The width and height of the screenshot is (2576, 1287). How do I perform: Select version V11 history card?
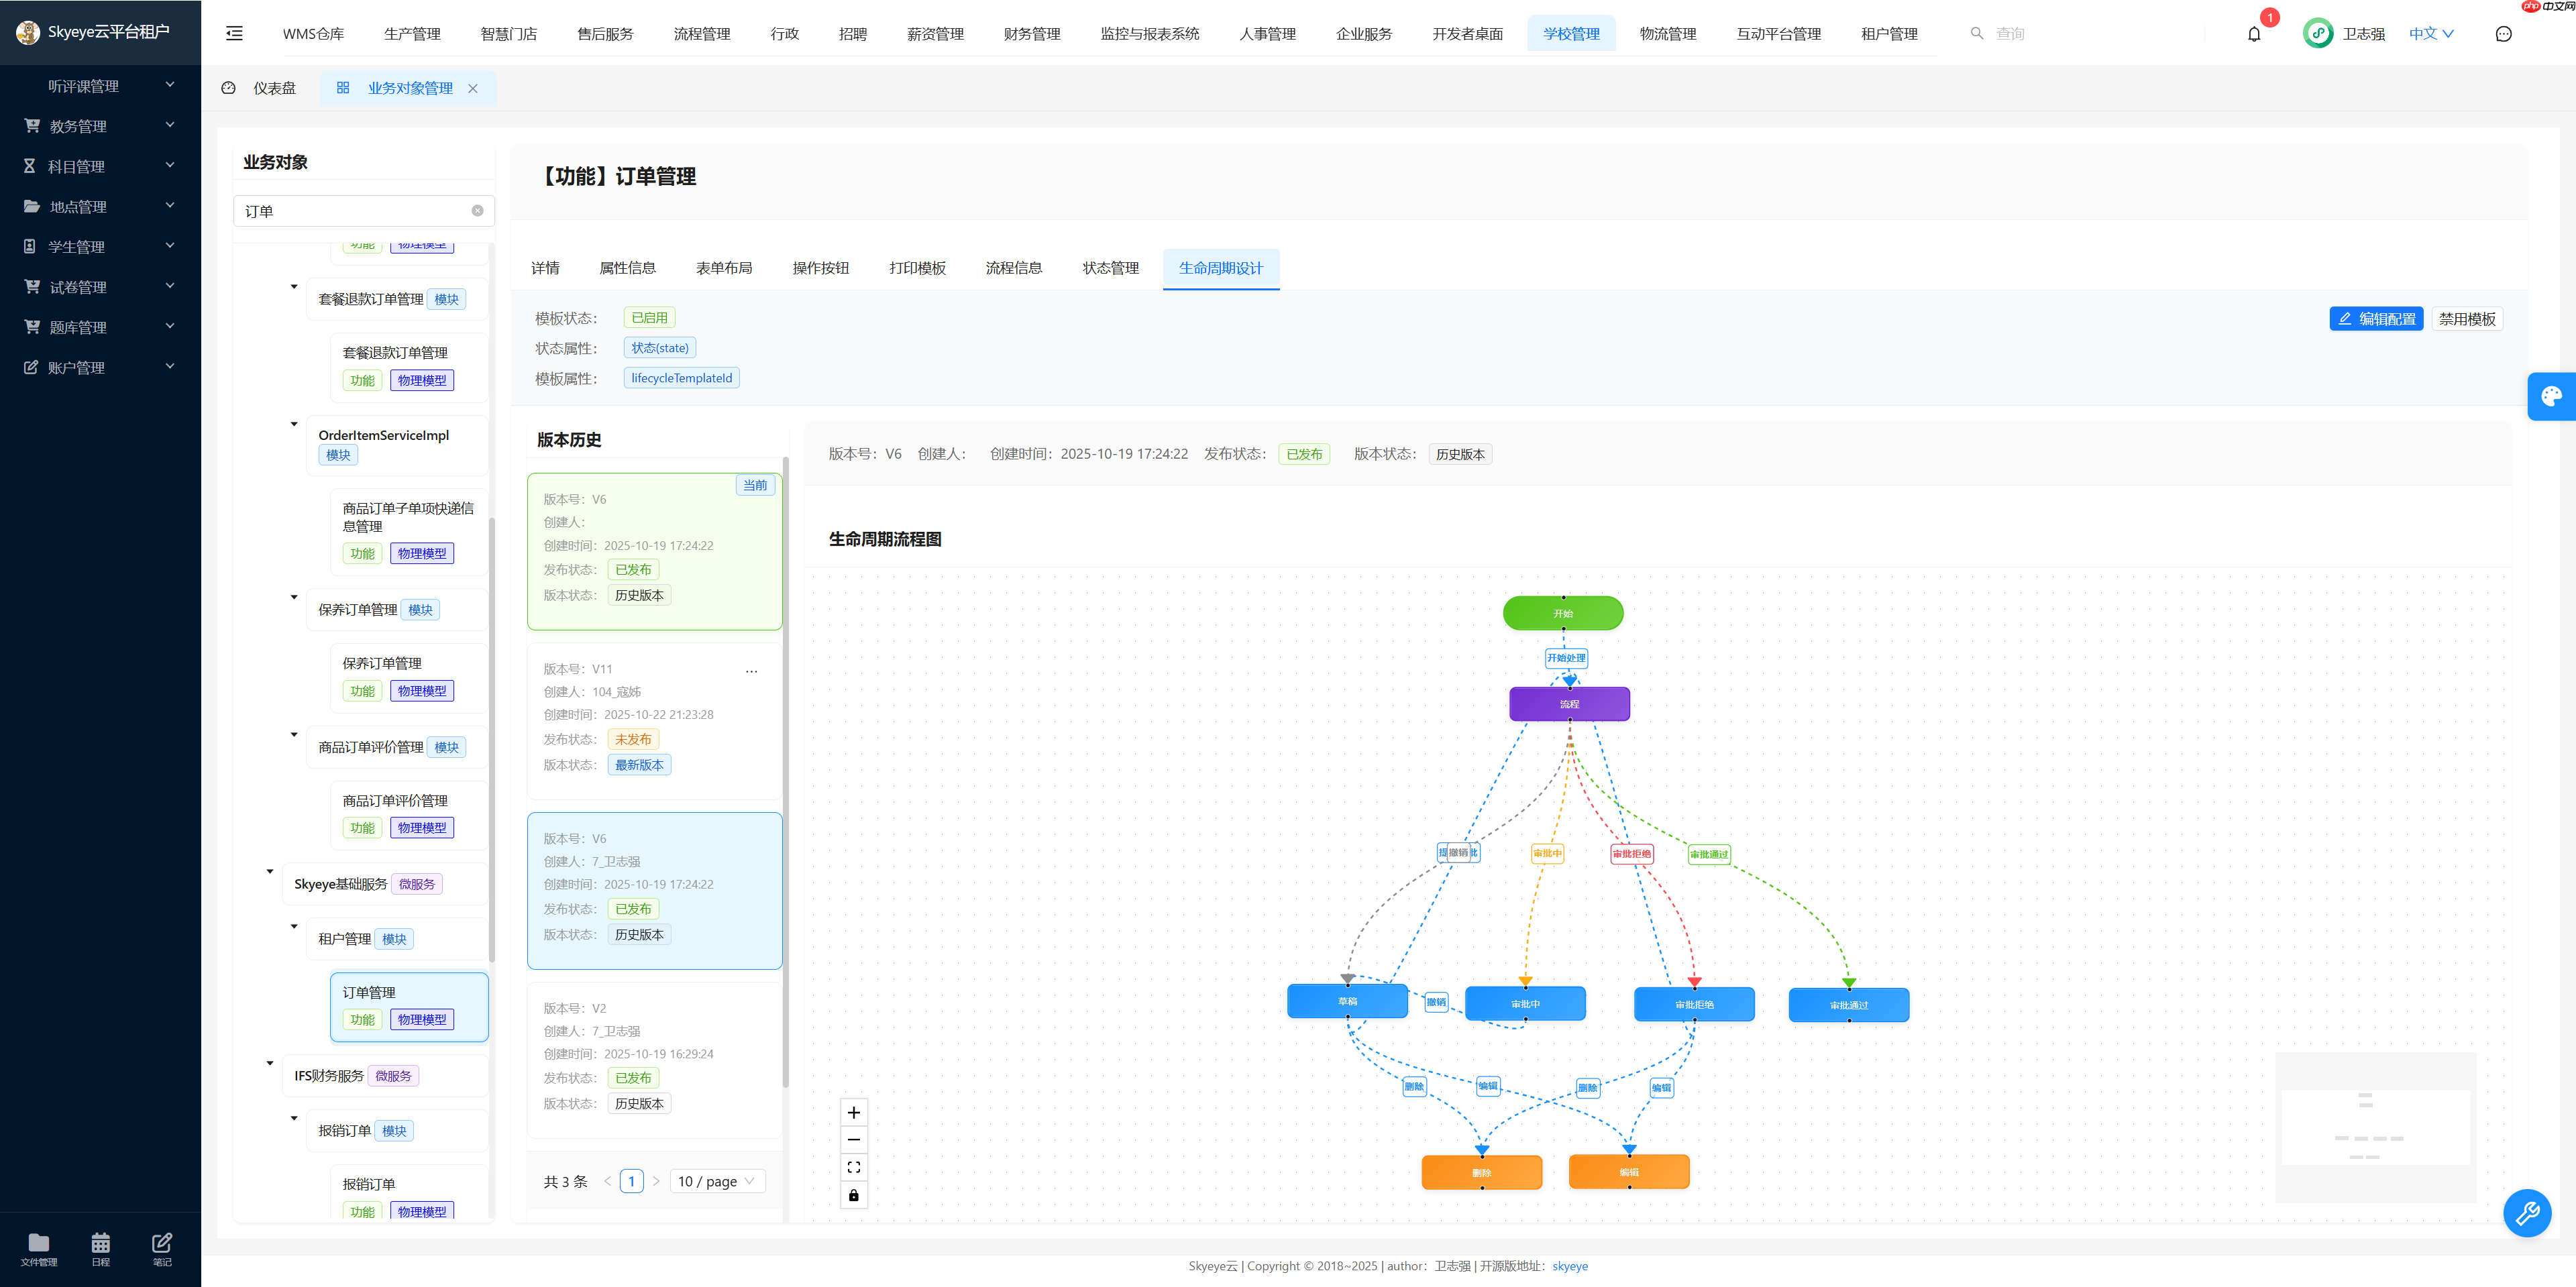(x=654, y=716)
